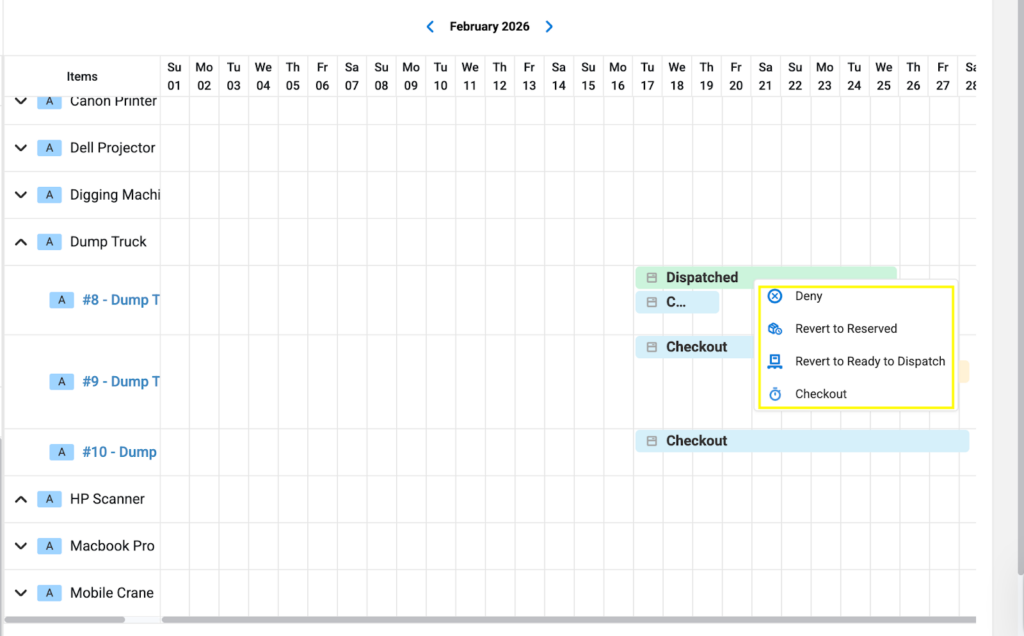The width and height of the screenshot is (1024, 636).
Task: Open the #10 Dump Truck item link
Action: [119, 452]
